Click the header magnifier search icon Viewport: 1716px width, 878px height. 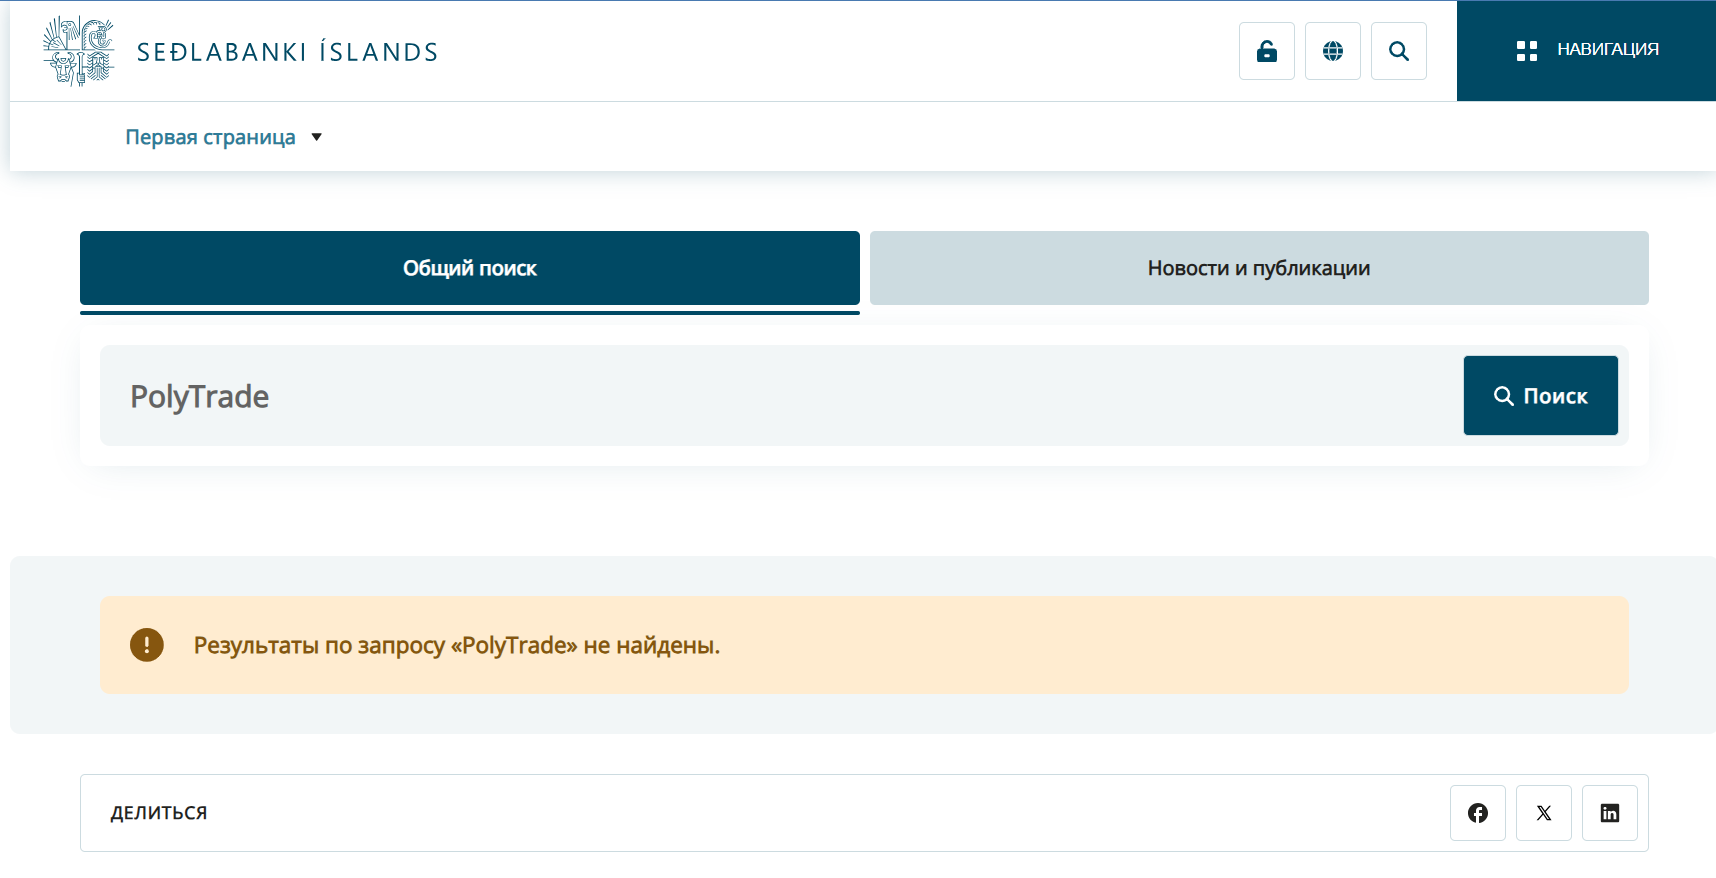[1399, 51]
